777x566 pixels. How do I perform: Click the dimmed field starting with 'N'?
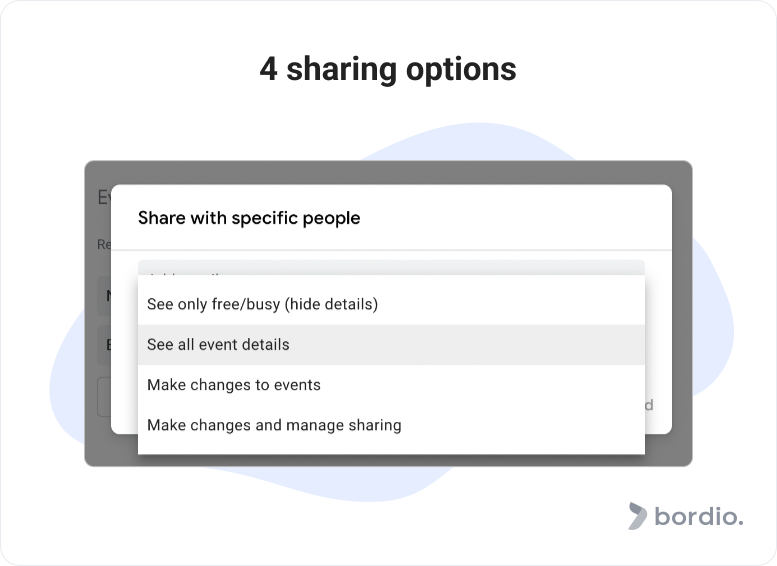pyautogui.click(x=104, y=296)
